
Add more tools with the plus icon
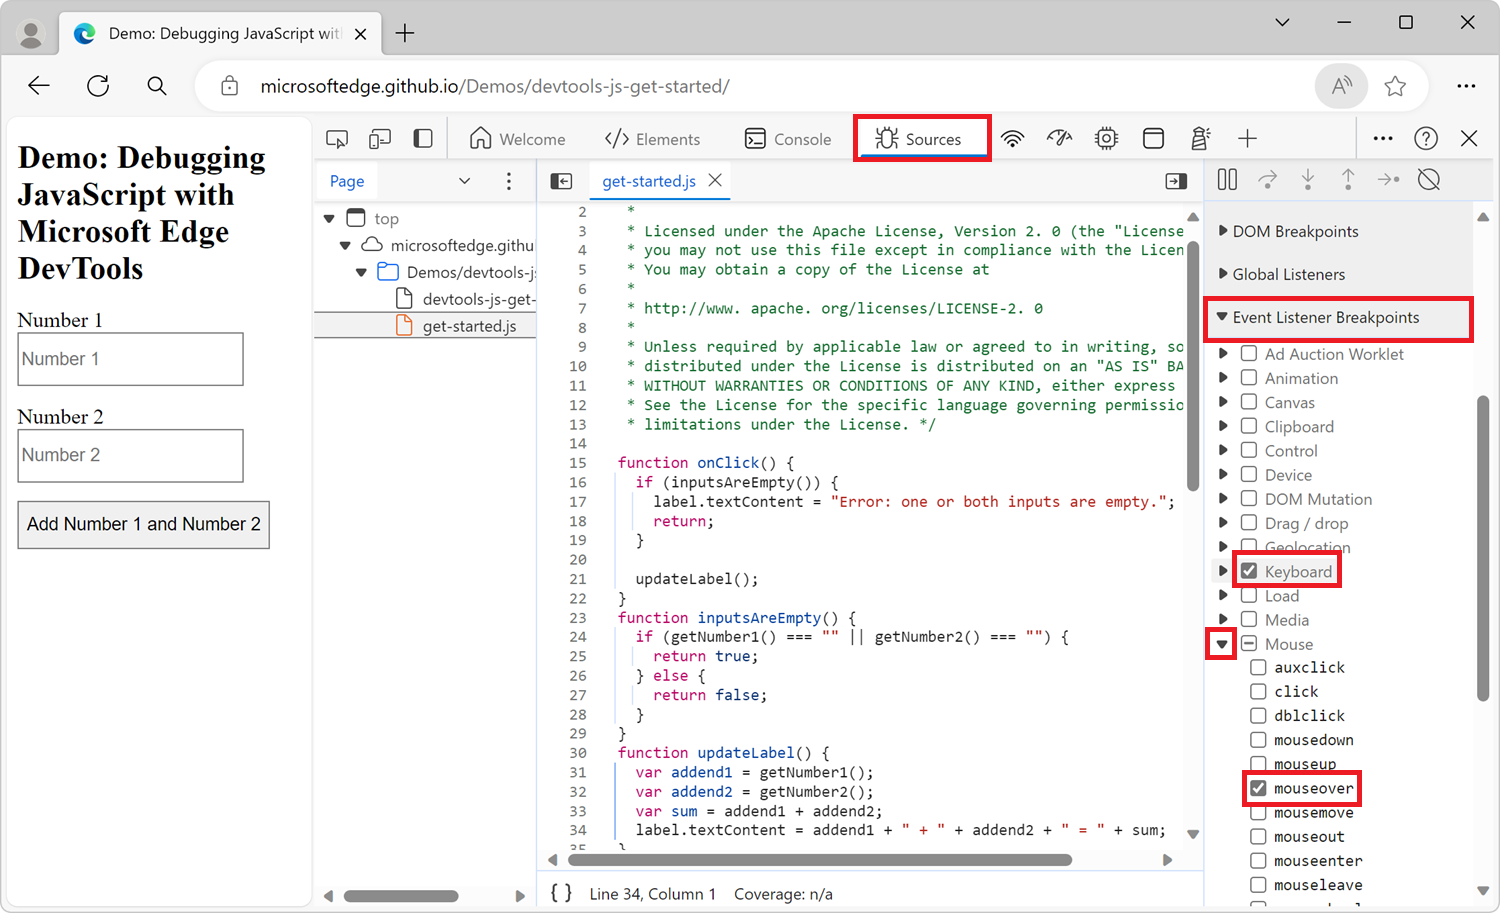click(x=1248, y=138)
